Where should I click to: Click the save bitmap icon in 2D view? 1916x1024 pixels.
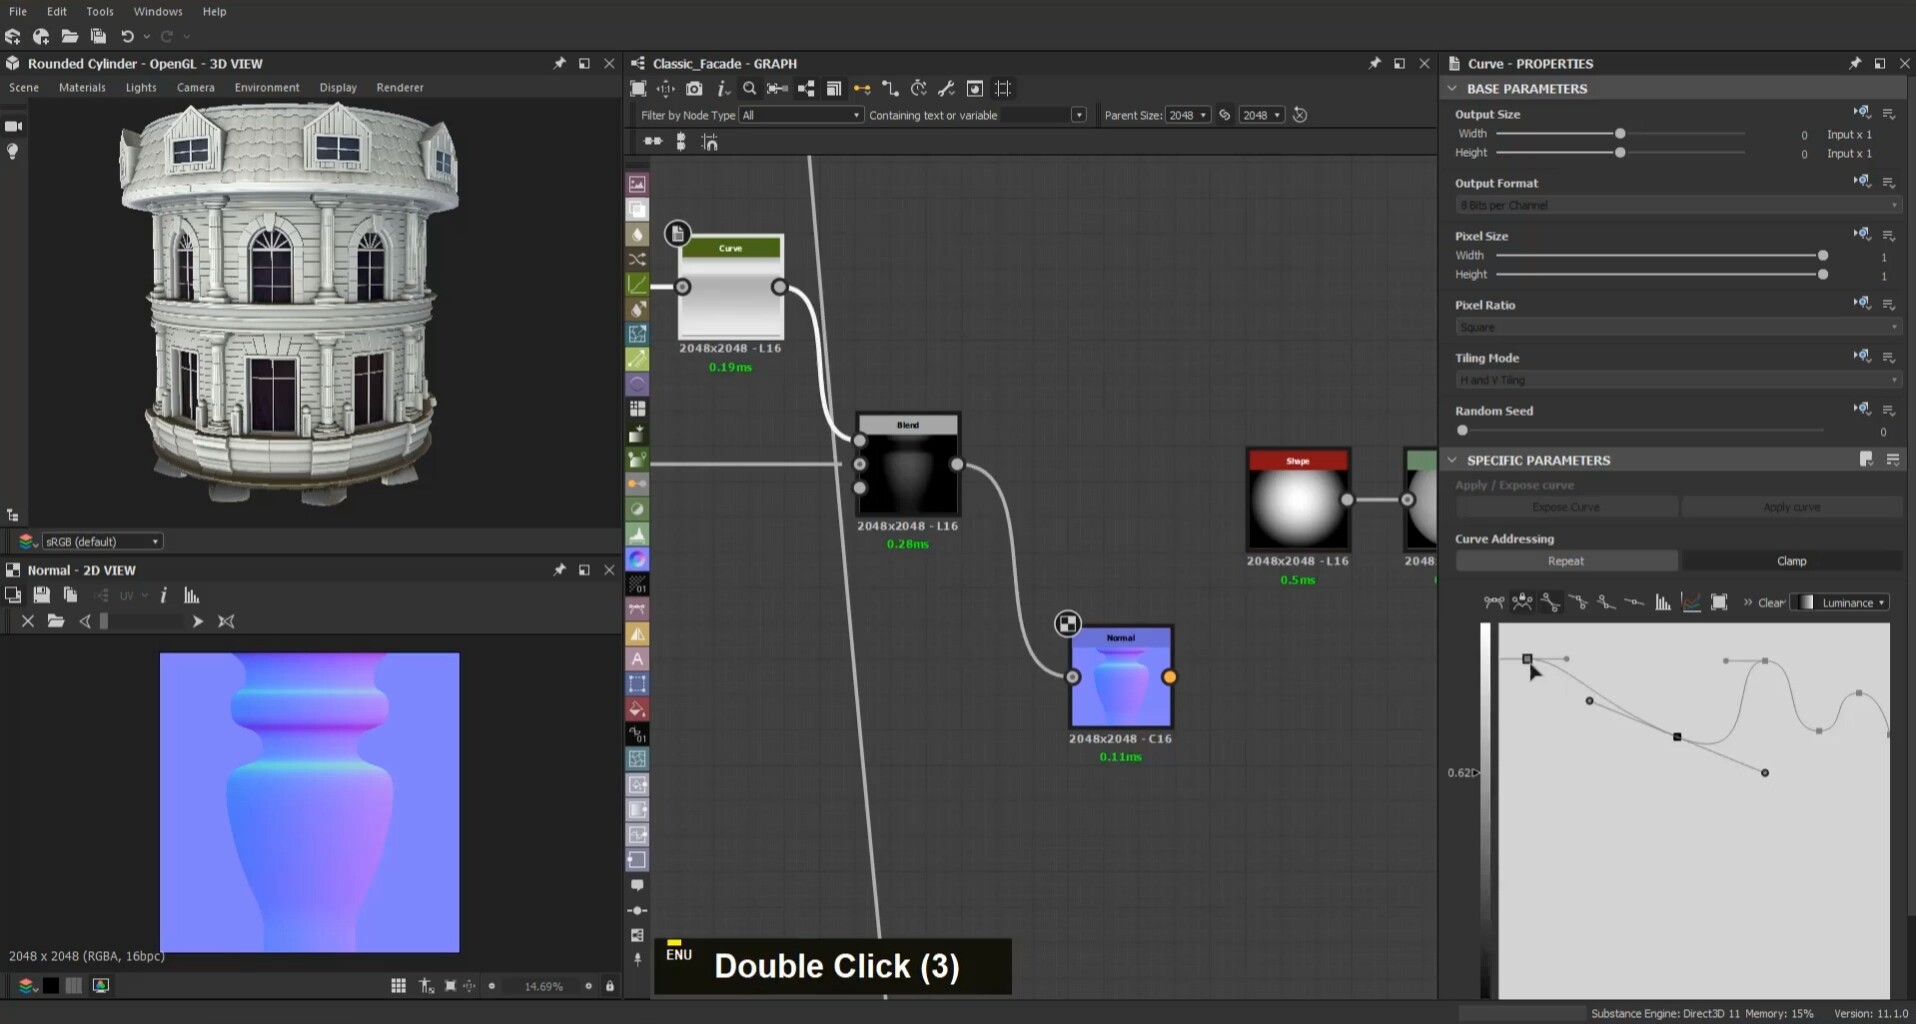click(x=41, y=596)
